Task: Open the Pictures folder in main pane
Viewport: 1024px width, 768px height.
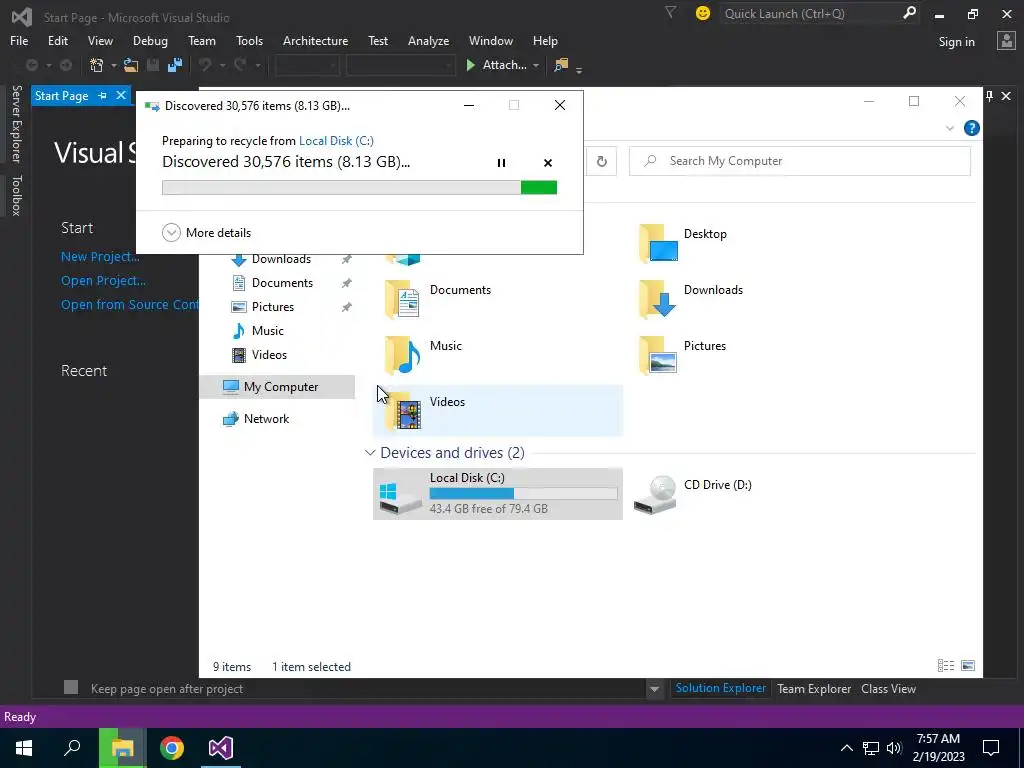Action: pyautogui.click(x=683, y=355)
